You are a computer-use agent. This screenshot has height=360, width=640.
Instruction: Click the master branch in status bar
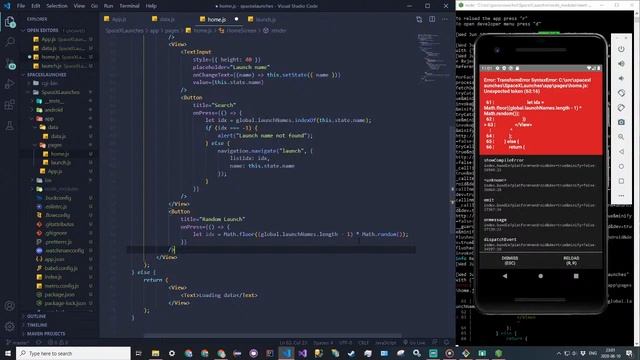point(18,343)
